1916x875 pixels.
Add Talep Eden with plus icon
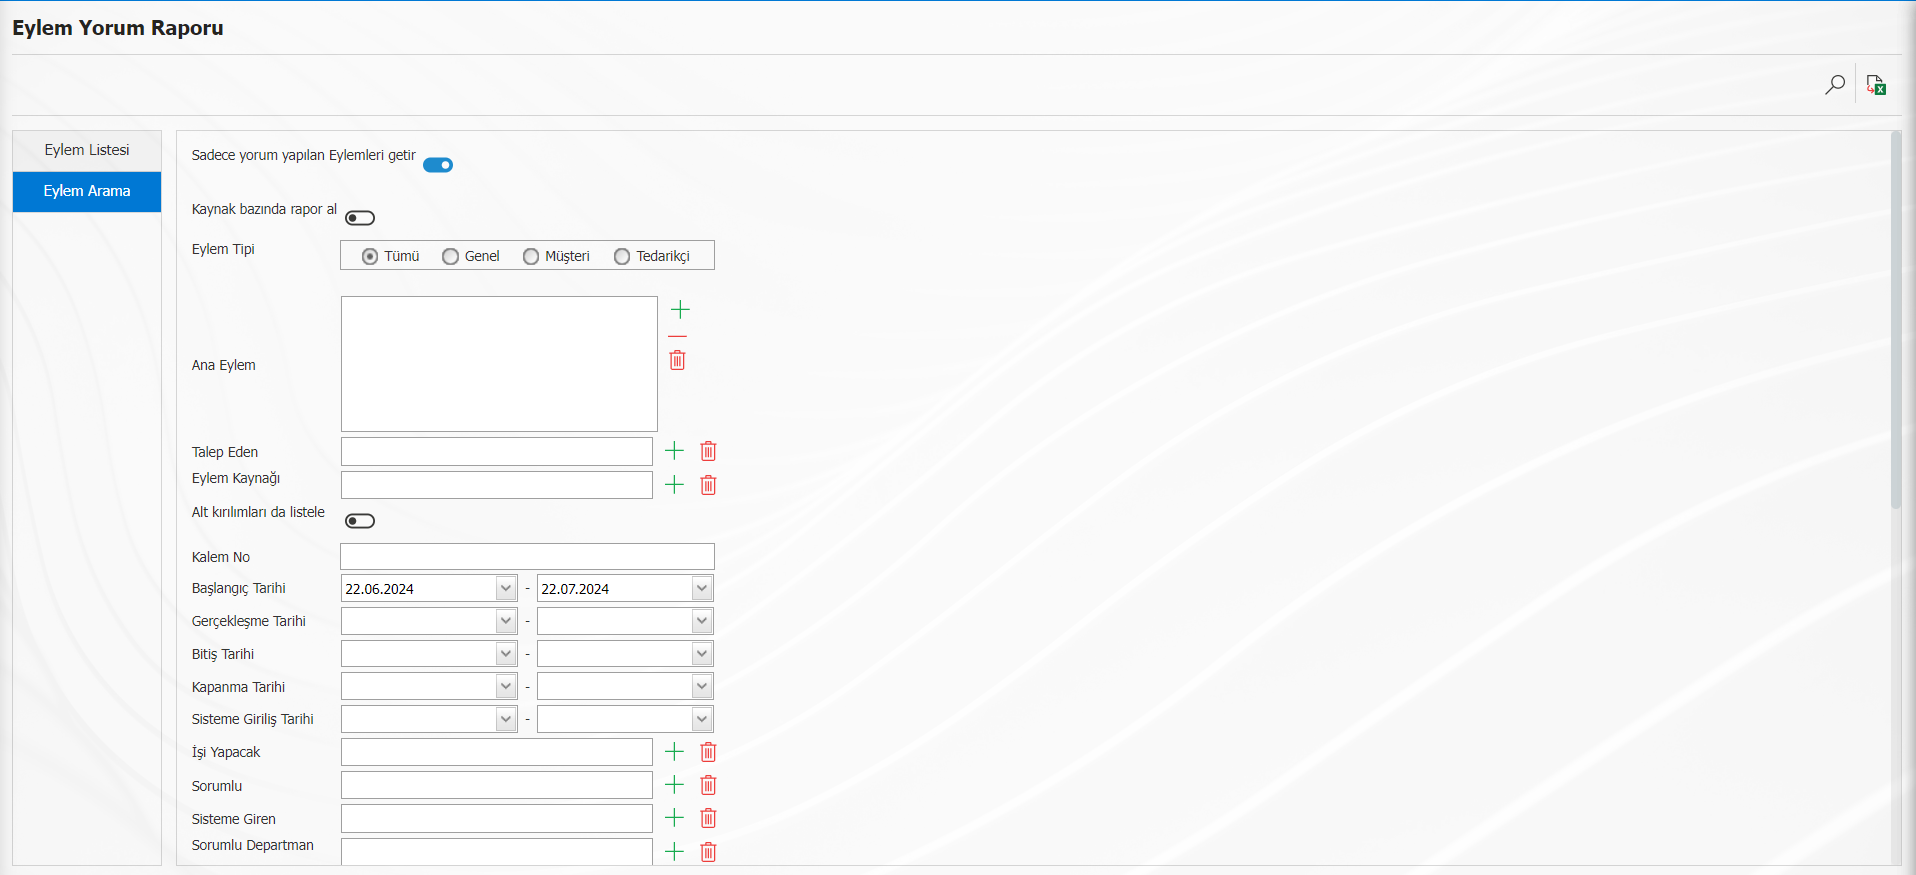[x=674, y=451]
